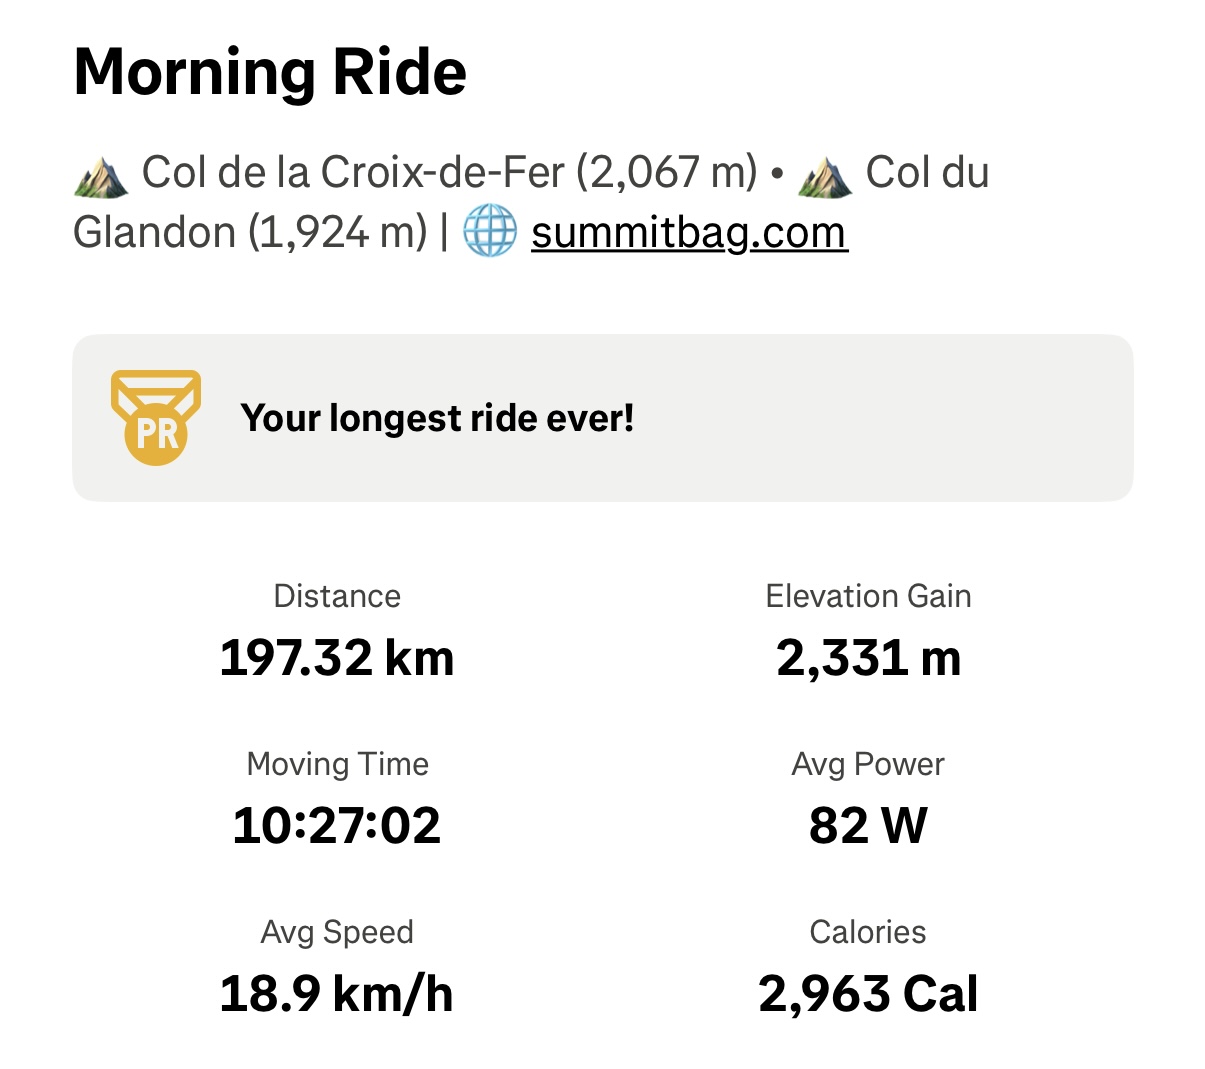Viewport: 1205px width, 1069px height.
Task: Click the mountain emoji before Col du Glandon
Action: pyautogui.click(x=825, y=174)
